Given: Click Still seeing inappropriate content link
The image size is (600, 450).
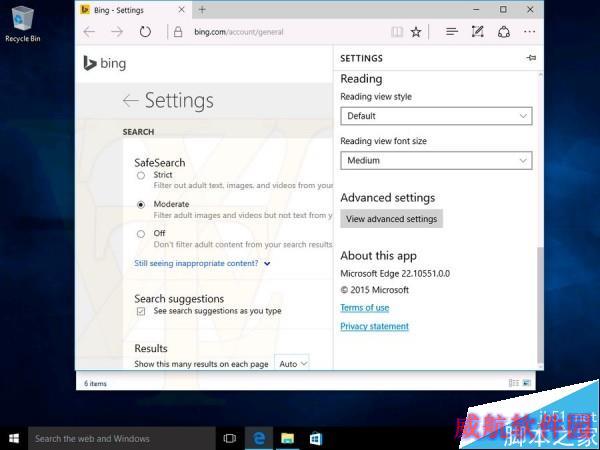Looking at the screenshot, I should pos(196,263).
